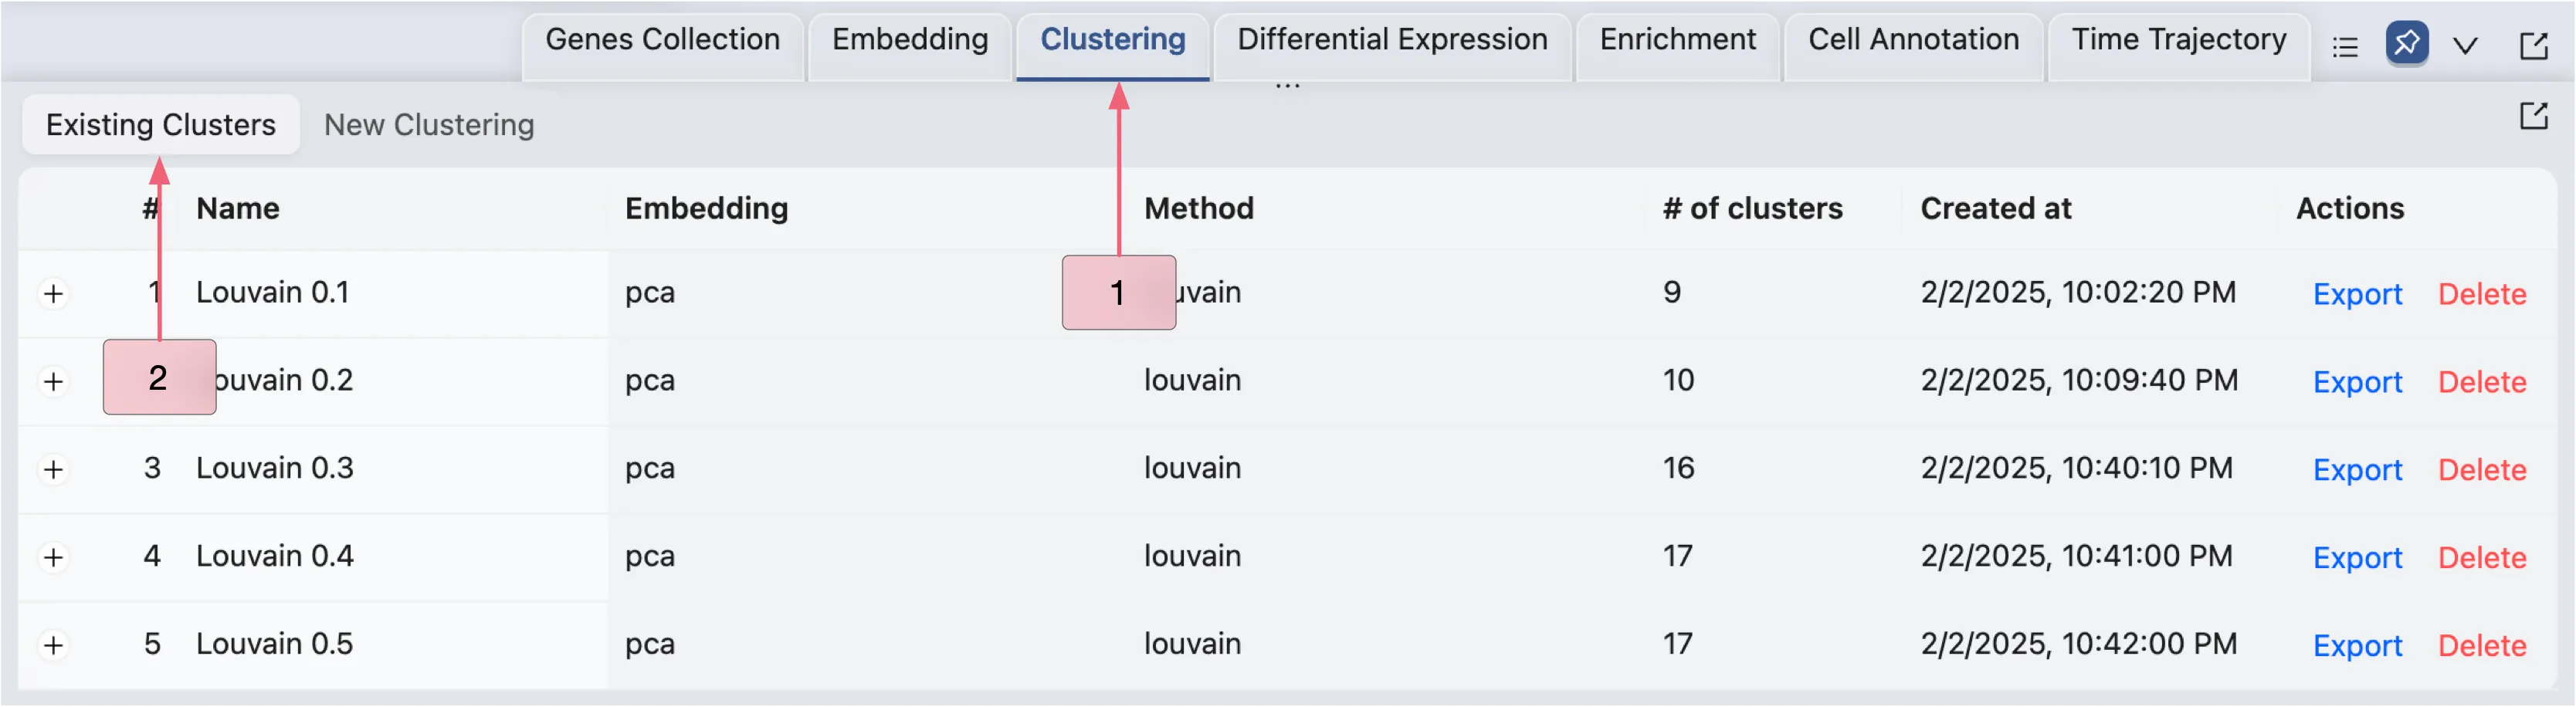Image resolution: width=2576 pixels, height=707 pixels.
Task: Switch to the Time Trajectory tab
Action: pyautogui.click(x=2180, y=40)
